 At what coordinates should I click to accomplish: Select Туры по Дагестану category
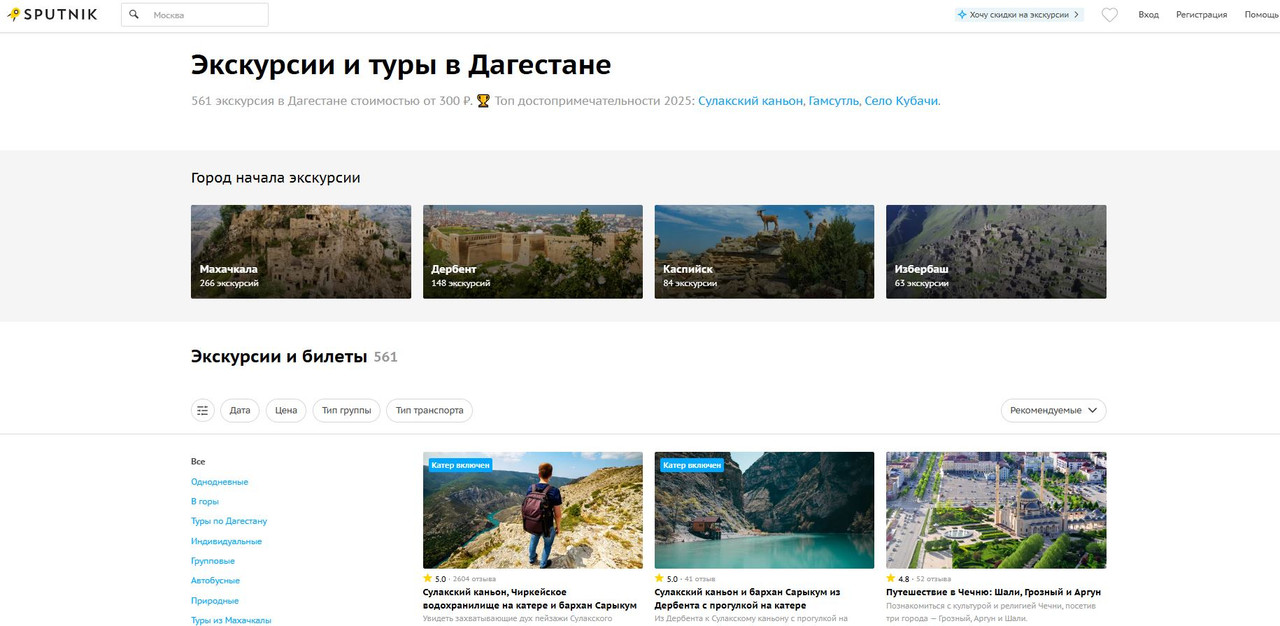coord(229,521)
